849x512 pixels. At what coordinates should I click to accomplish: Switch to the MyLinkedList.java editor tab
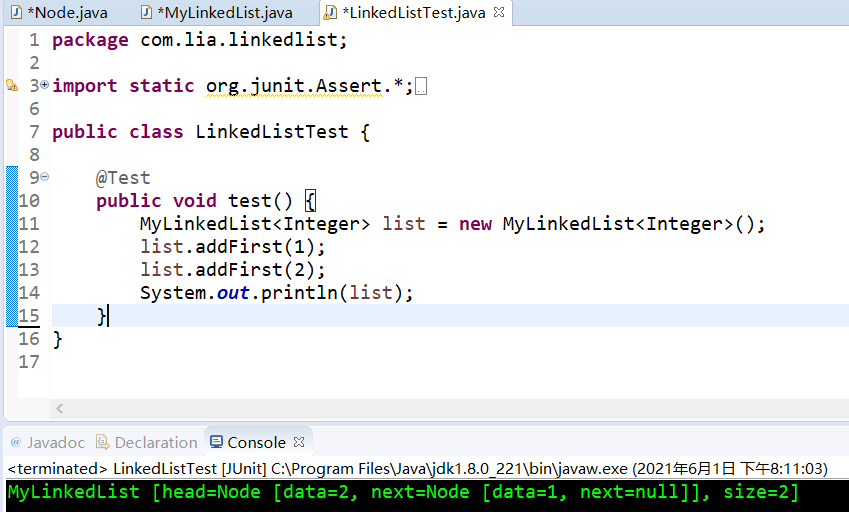pyautogui.click(x=217, y=12)
